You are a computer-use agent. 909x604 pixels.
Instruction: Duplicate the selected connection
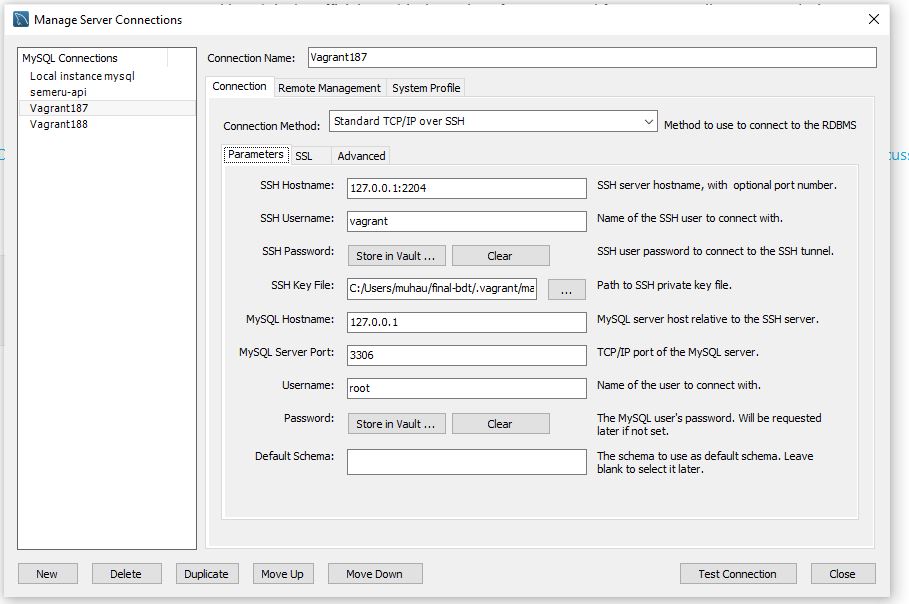206,574
